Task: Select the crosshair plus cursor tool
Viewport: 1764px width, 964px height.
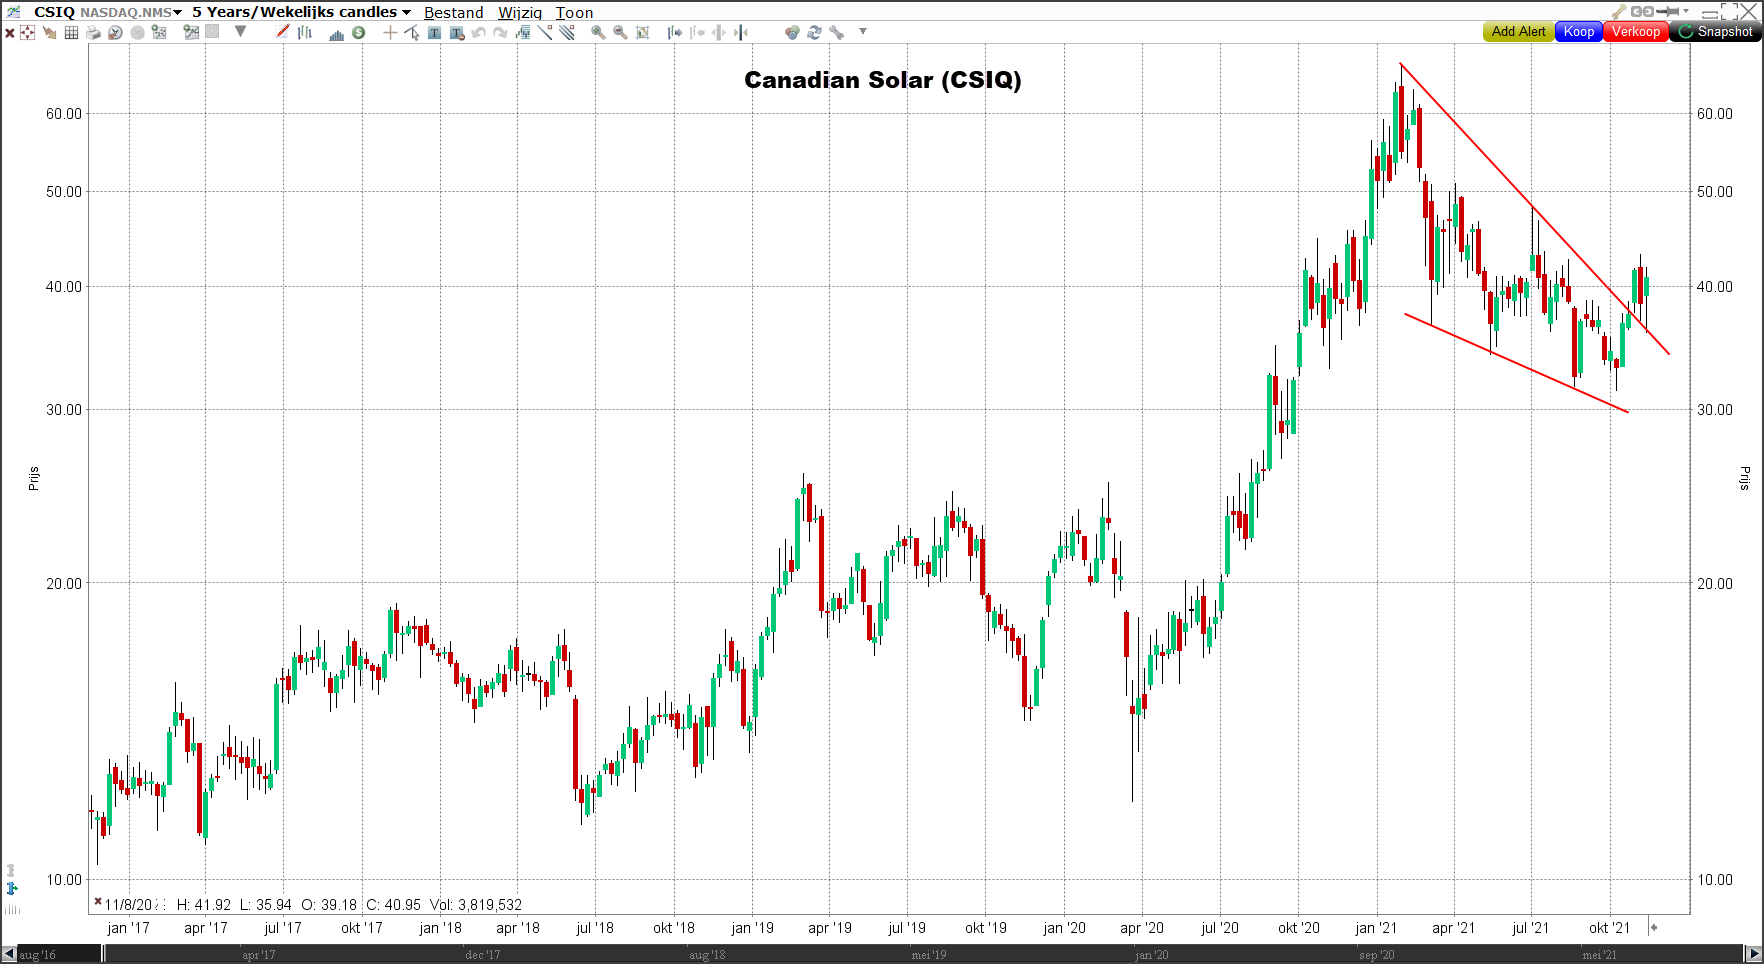Action: (x=390, y=32)
